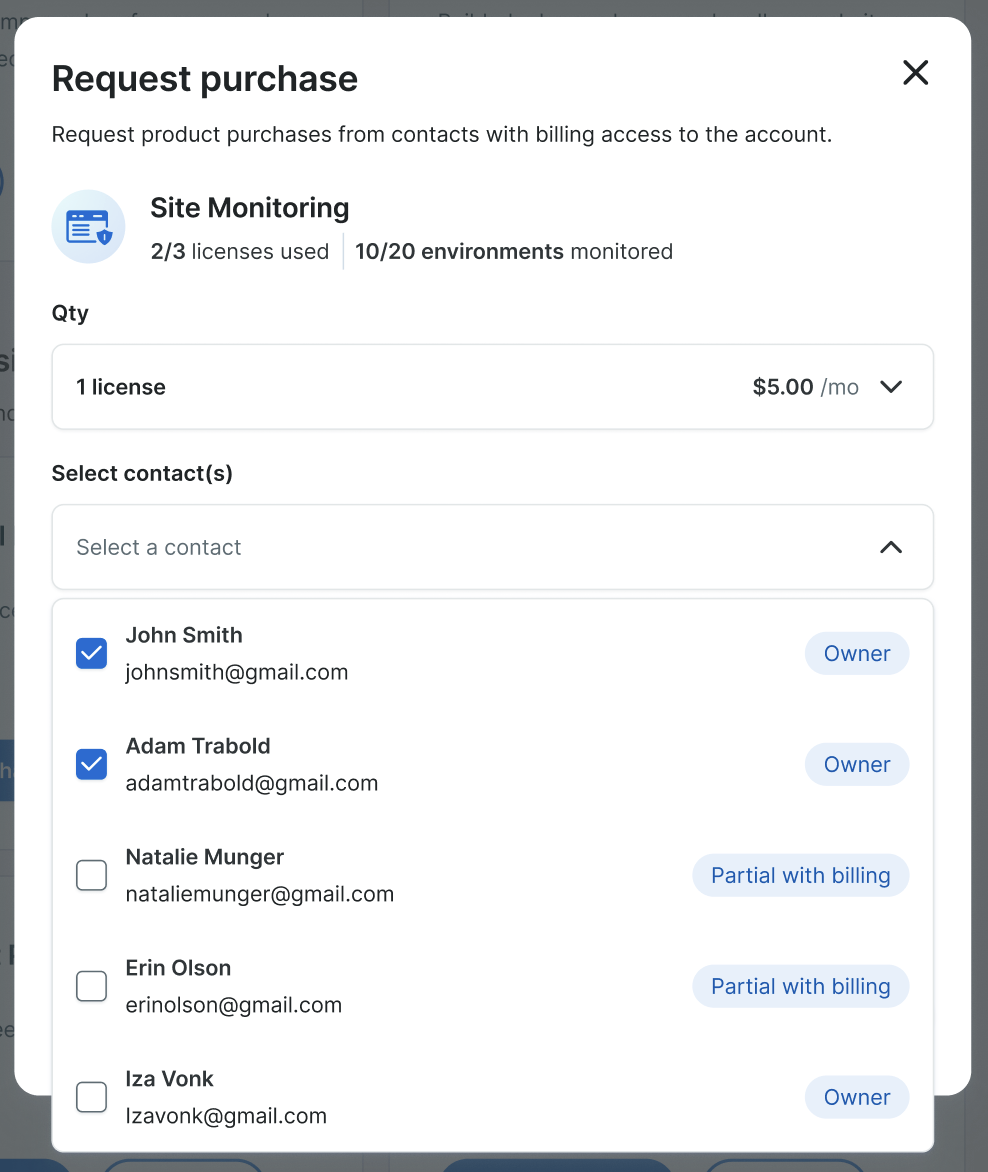The image size is (988, 1172).
Task: Click Erin Olson's Partial with billing tag
Action: [x=800, y=987]
